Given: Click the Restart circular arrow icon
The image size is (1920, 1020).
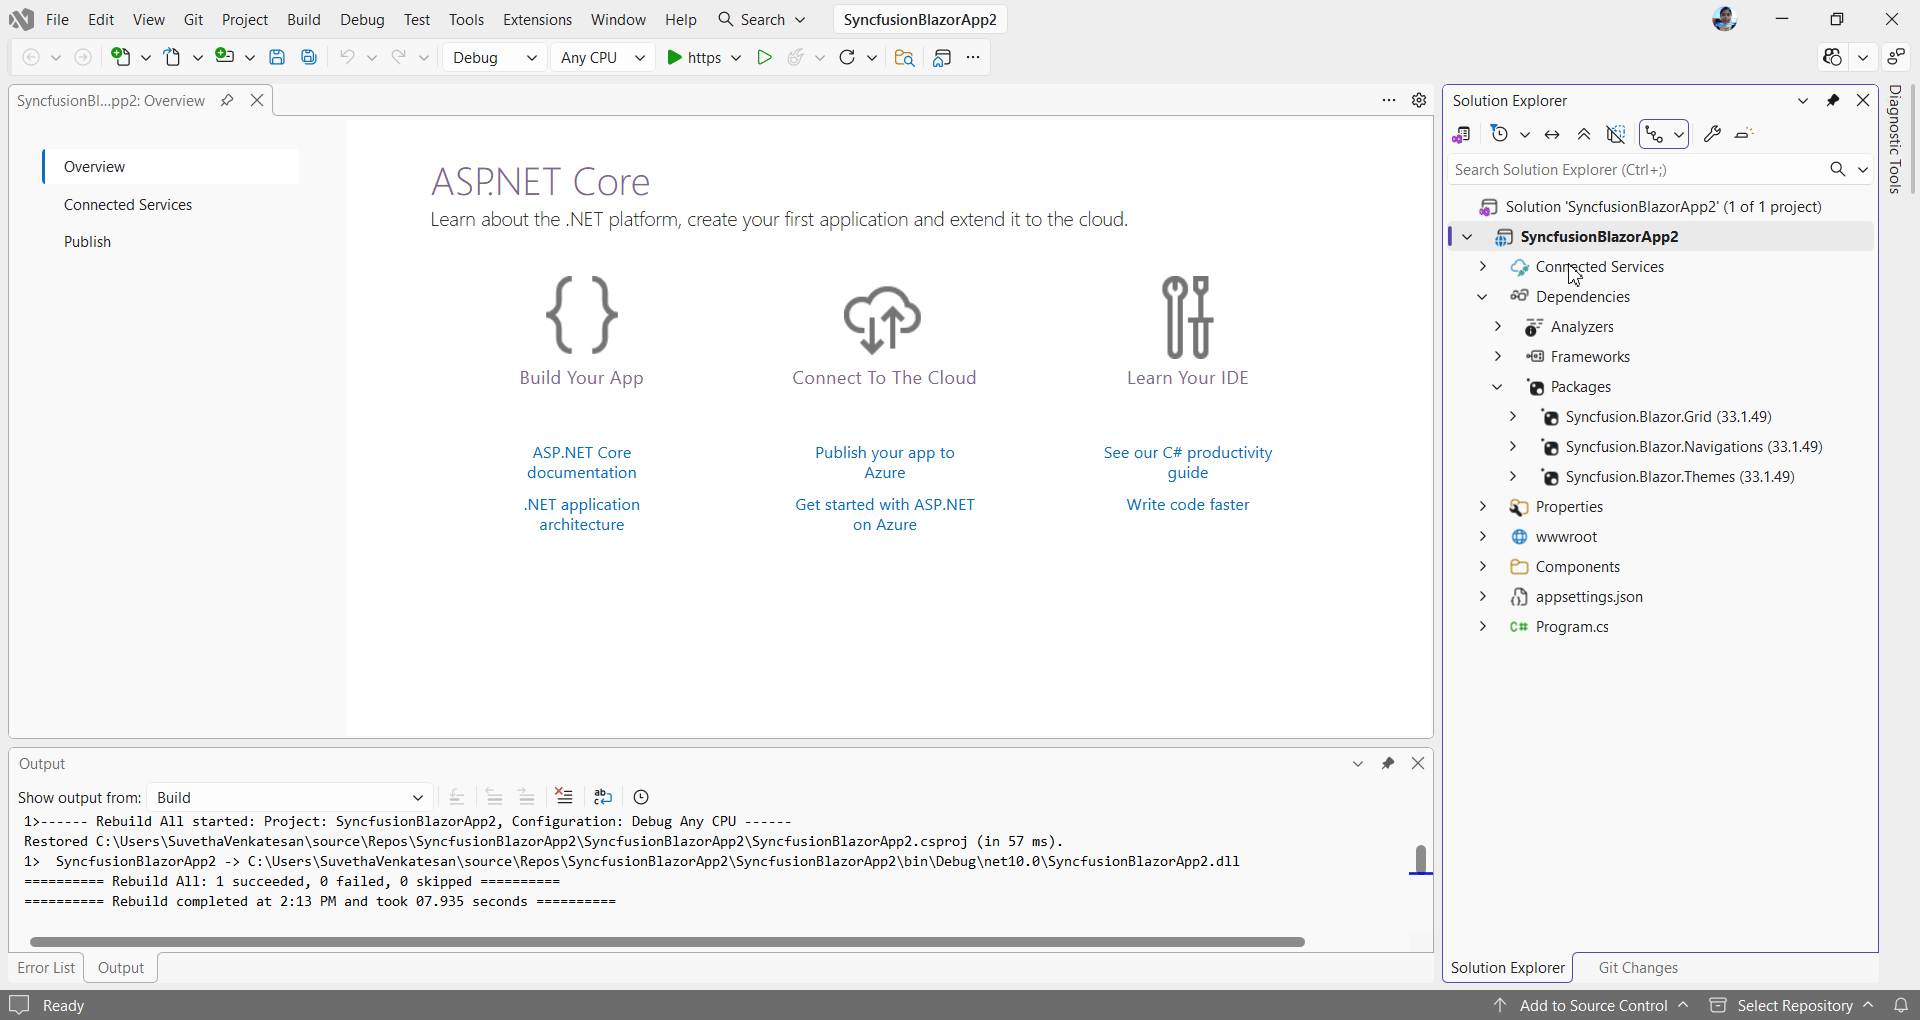Looking at the screenshot, I should point(847,57).
